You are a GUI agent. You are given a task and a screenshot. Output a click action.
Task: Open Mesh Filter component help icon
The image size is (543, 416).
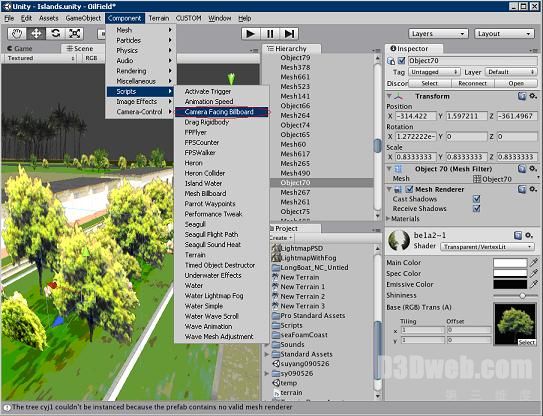[x=522, y=169]
